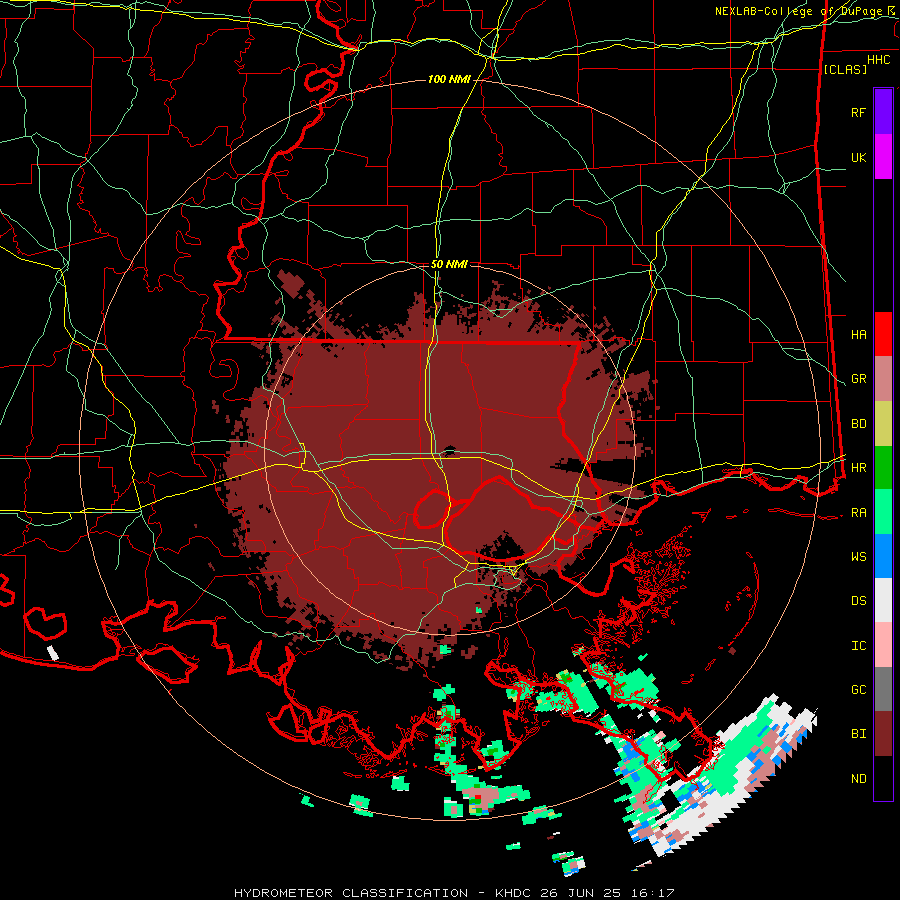Image resolution: width=900 pixels, height=900 pixels.
Task: Click the HR dark green legend swatch
Action: coord(883,468)
